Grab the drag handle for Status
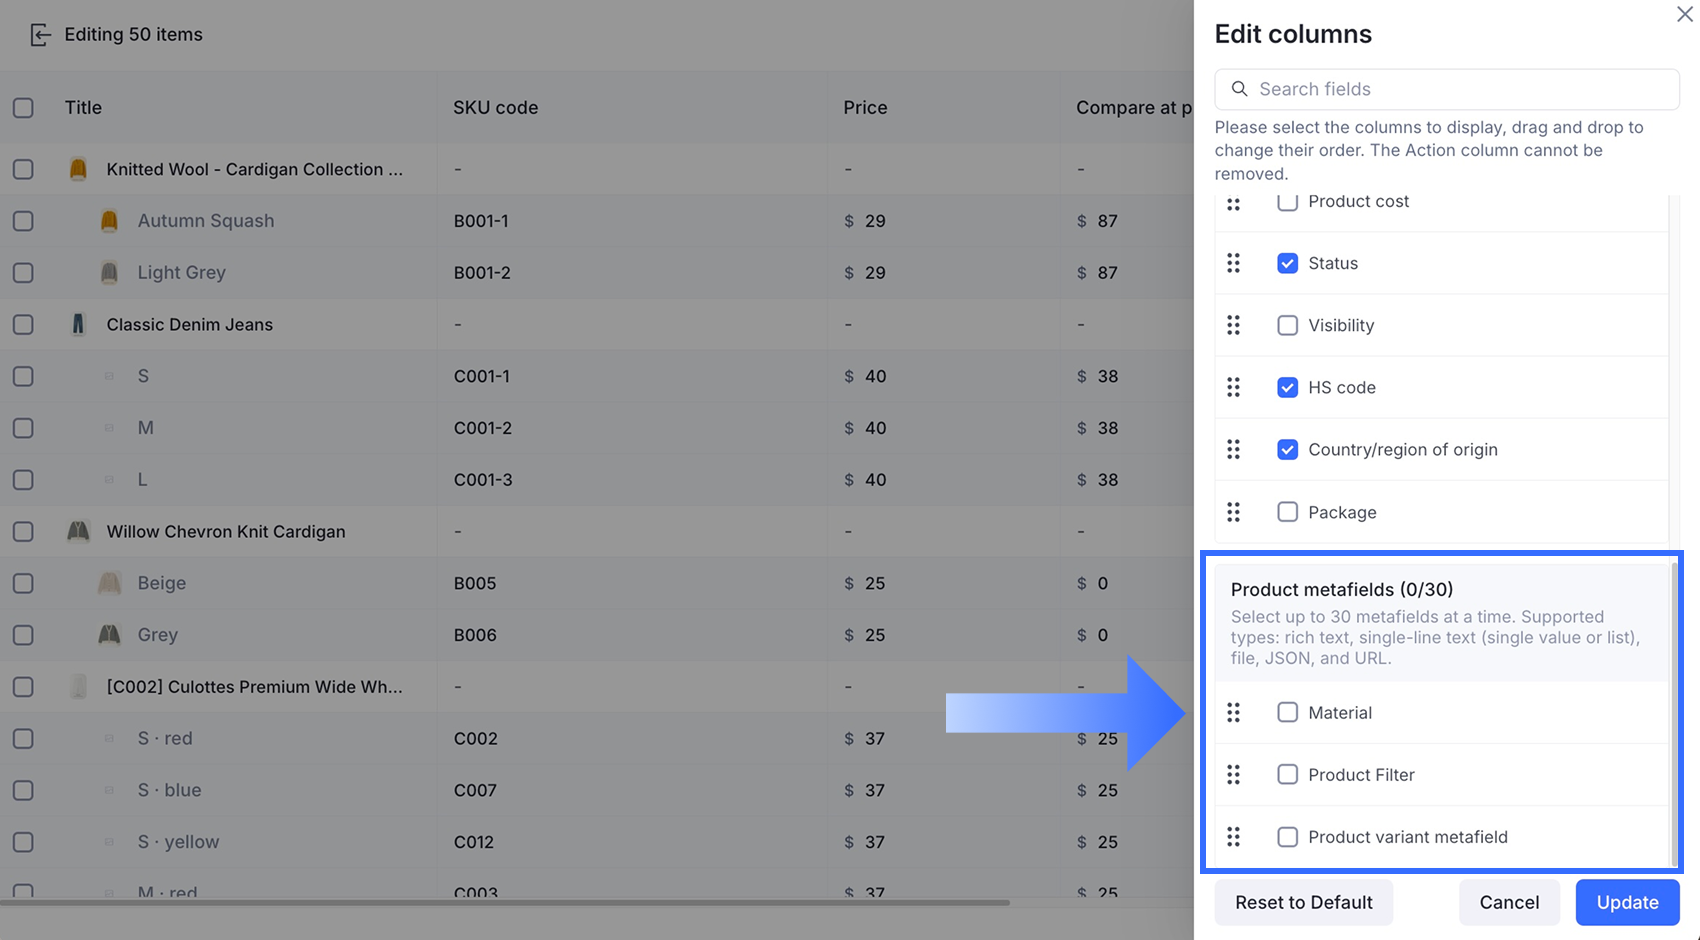 point(1233,263)
